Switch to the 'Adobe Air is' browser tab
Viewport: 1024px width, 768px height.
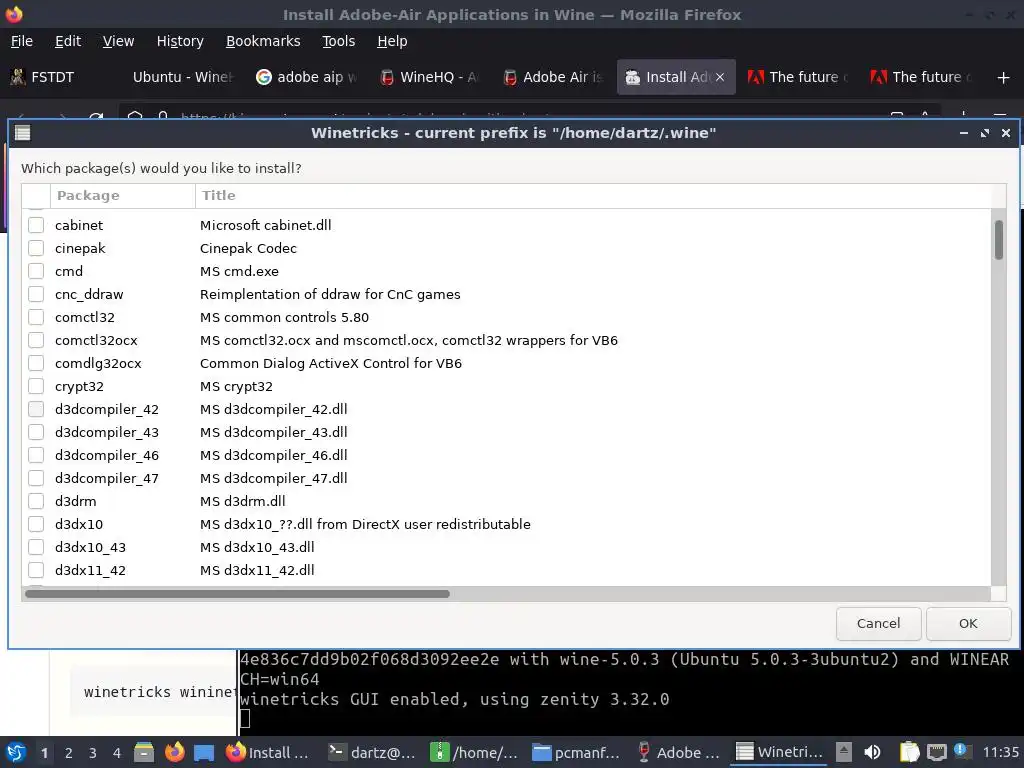pos(552,77)
